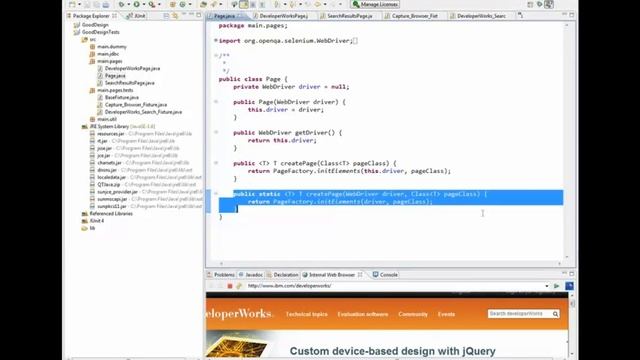Open the Declaration view tab

point(282,275)
